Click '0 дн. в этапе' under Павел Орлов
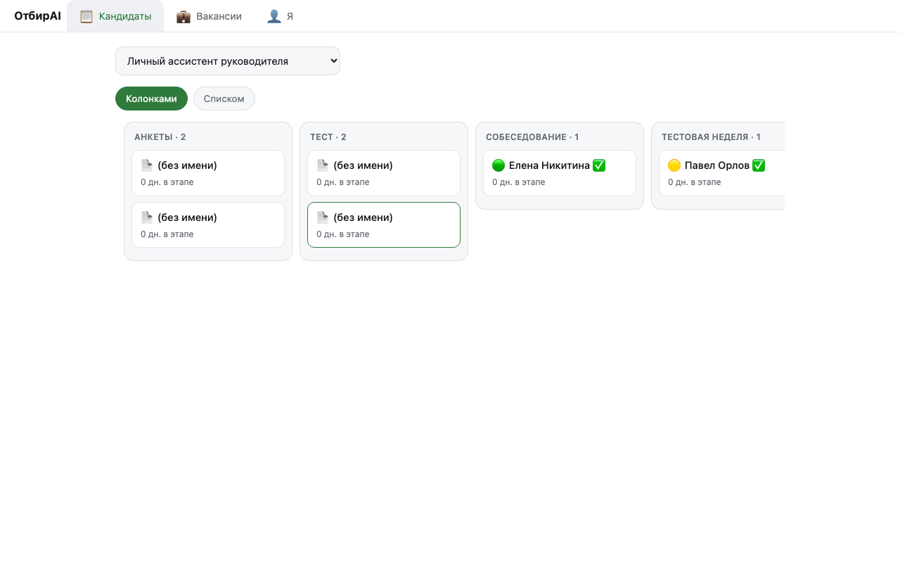The height and width of the screenshot is (563, 900). coord(694,182)
